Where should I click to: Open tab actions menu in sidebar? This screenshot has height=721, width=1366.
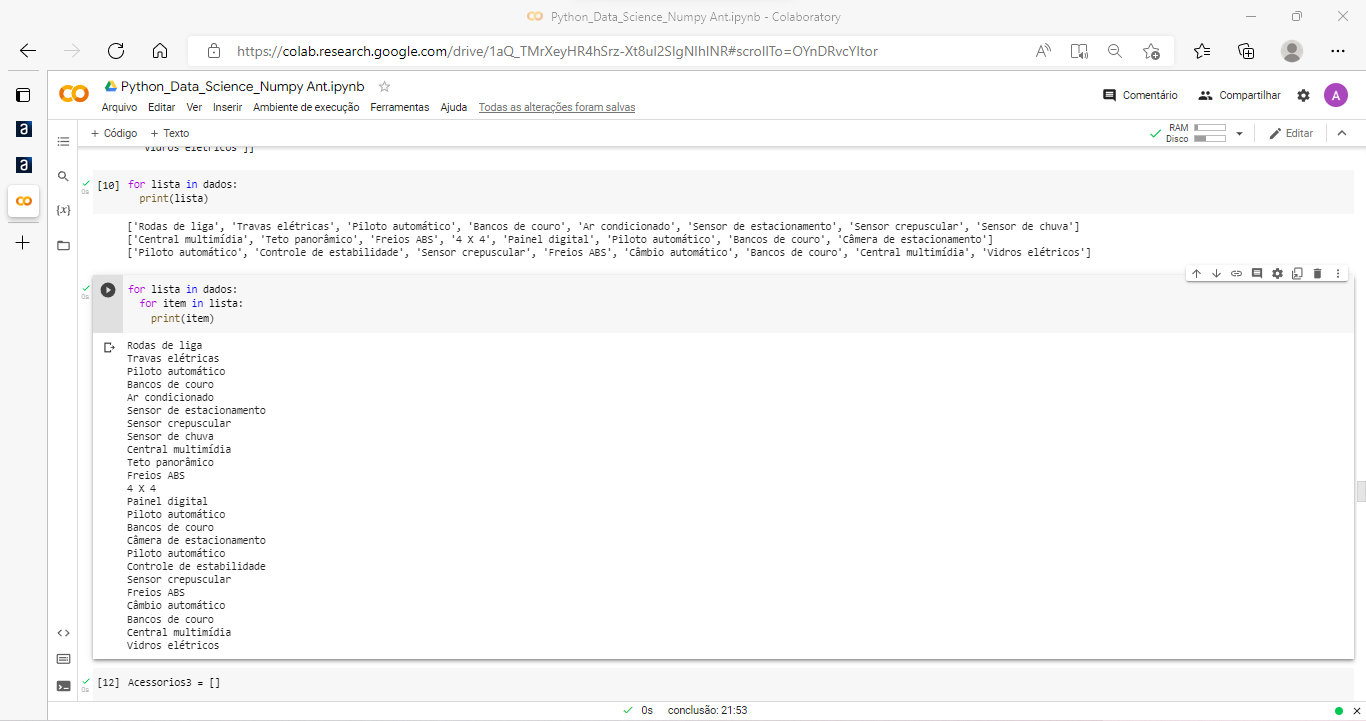point(23,95)
